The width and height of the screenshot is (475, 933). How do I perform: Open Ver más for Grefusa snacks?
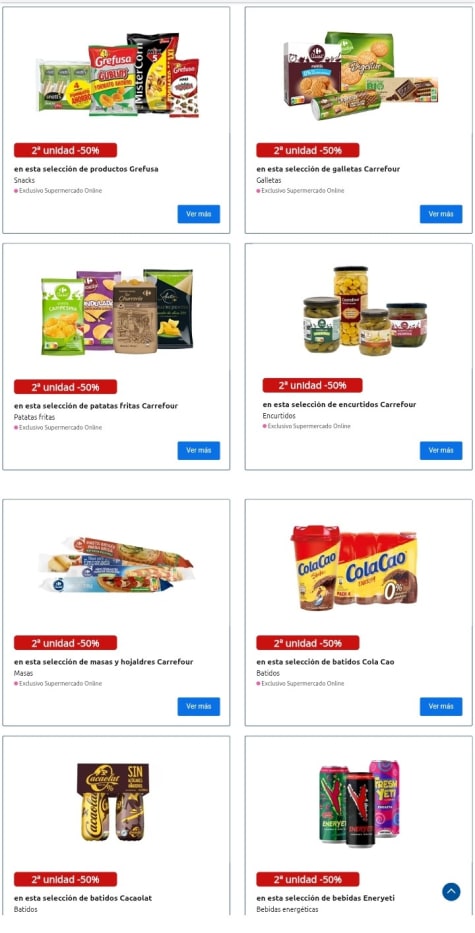click(199, 214)
